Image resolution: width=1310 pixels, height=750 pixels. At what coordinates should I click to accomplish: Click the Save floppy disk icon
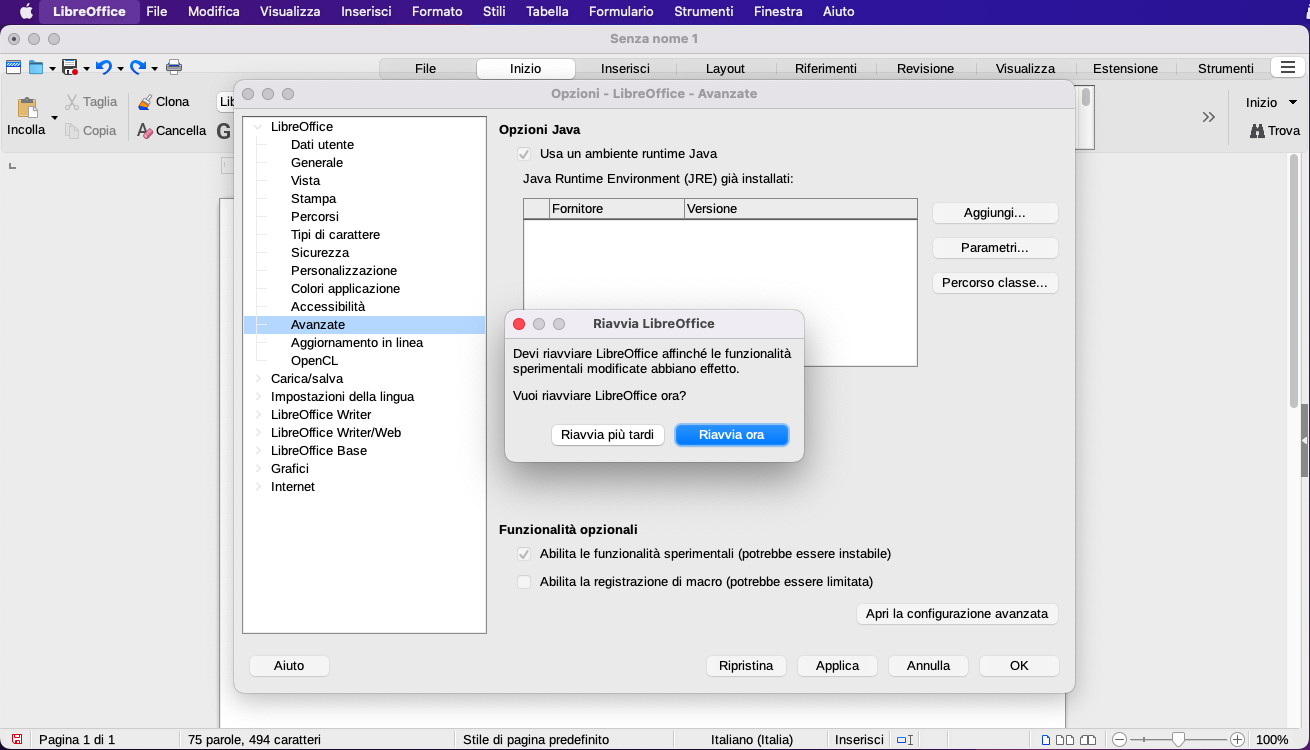[x=69, y=67]
